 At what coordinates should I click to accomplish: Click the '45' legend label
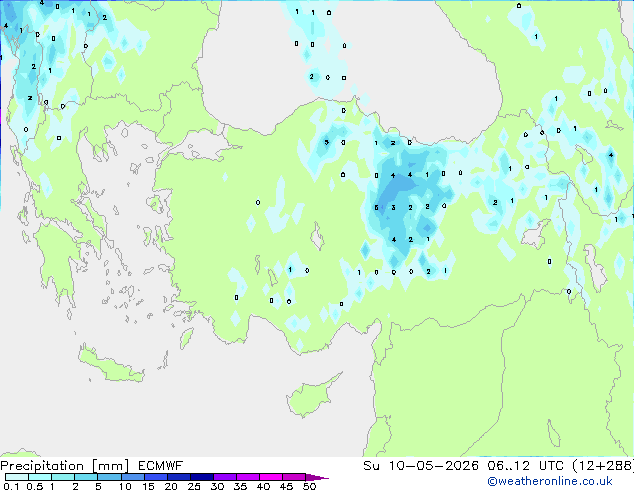coord(286,486)
